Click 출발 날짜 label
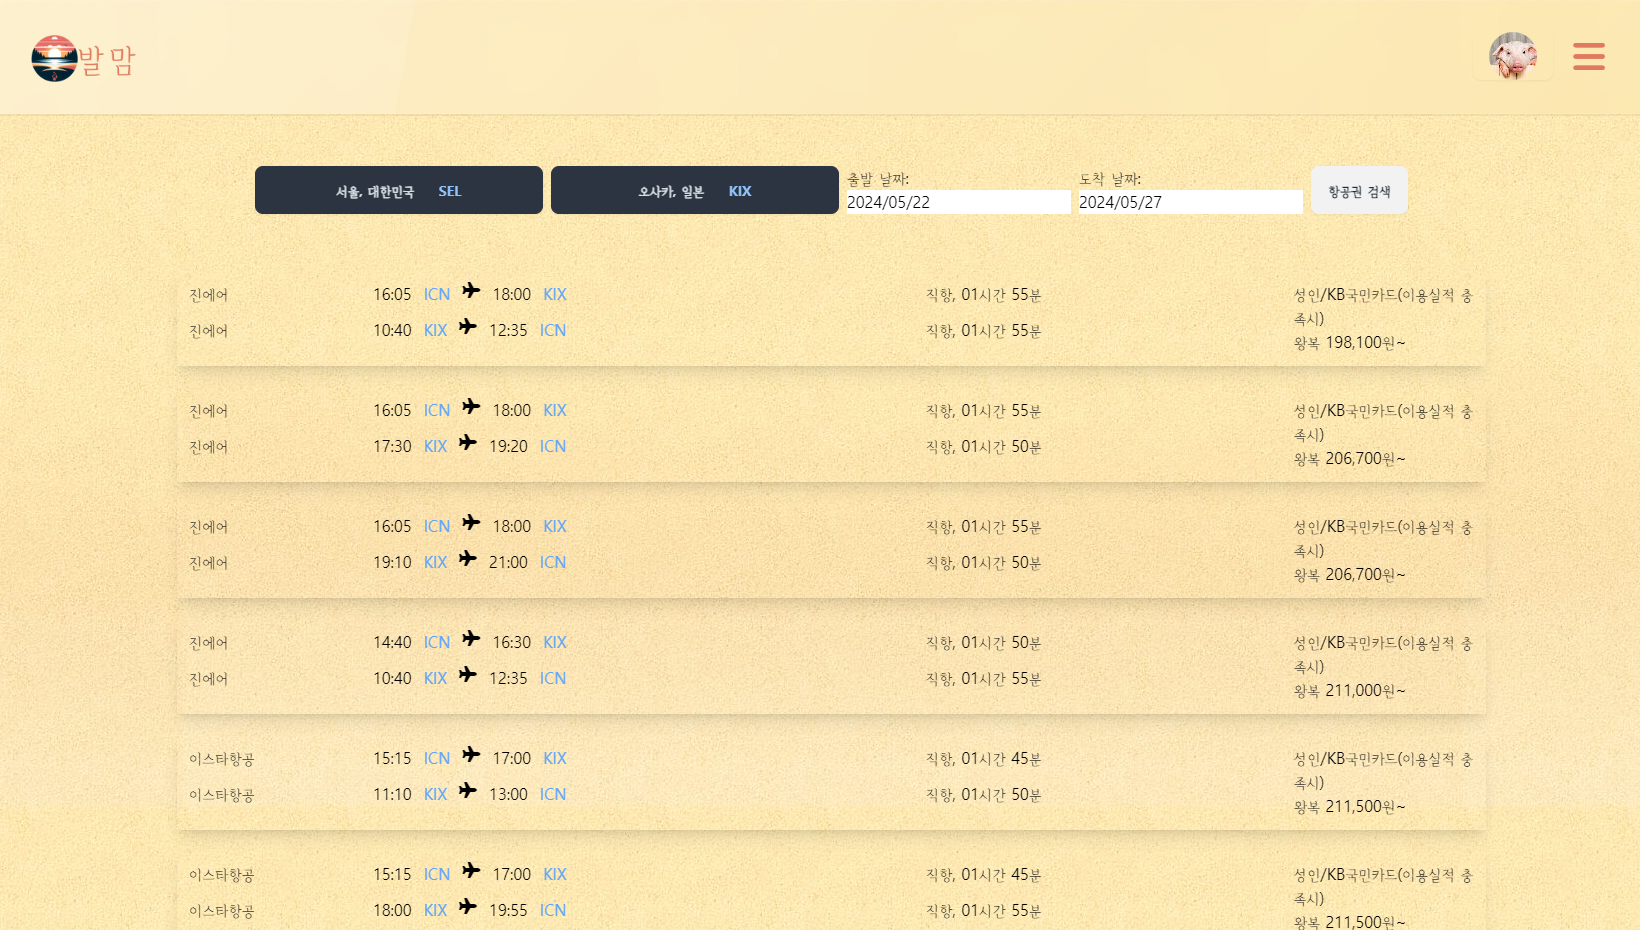The width and height of the screenshot is (1640, 930). pos(878,179)
